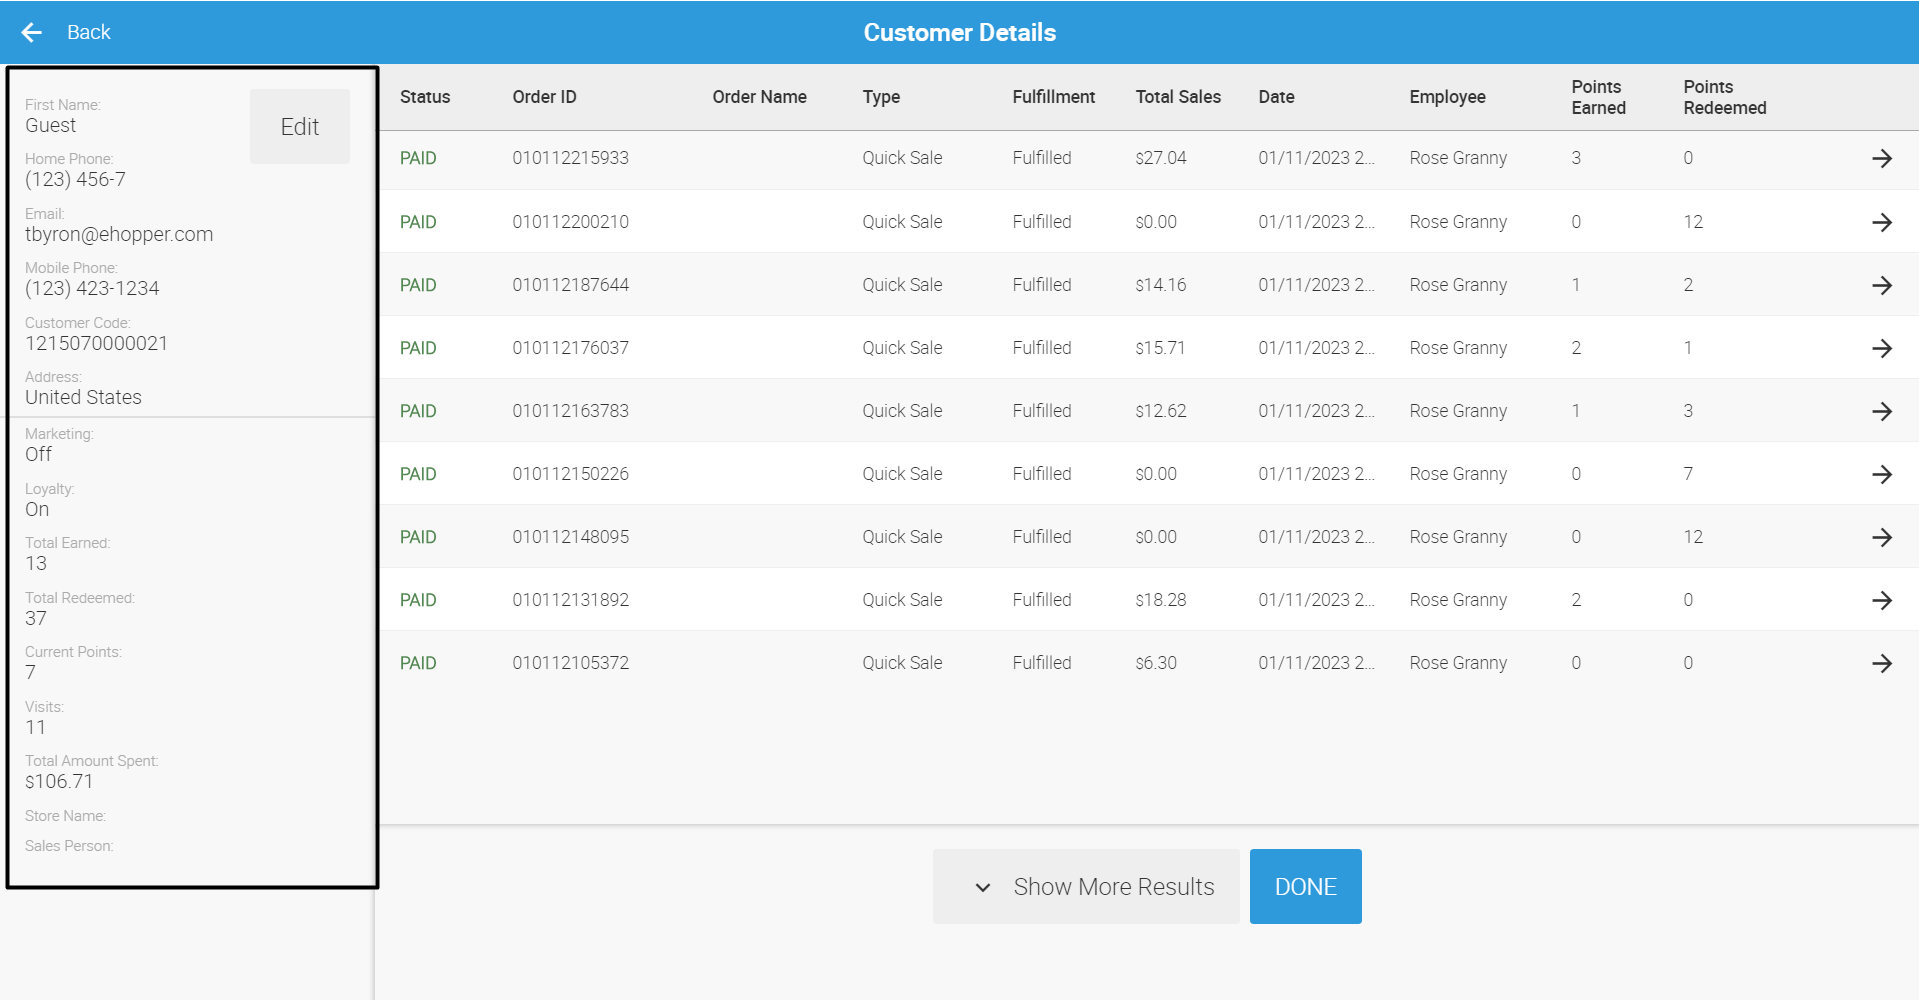Image resolution: width=1919 pixels, height=1000 pixels.
Task: Click the Back text link
Action: 88,32
